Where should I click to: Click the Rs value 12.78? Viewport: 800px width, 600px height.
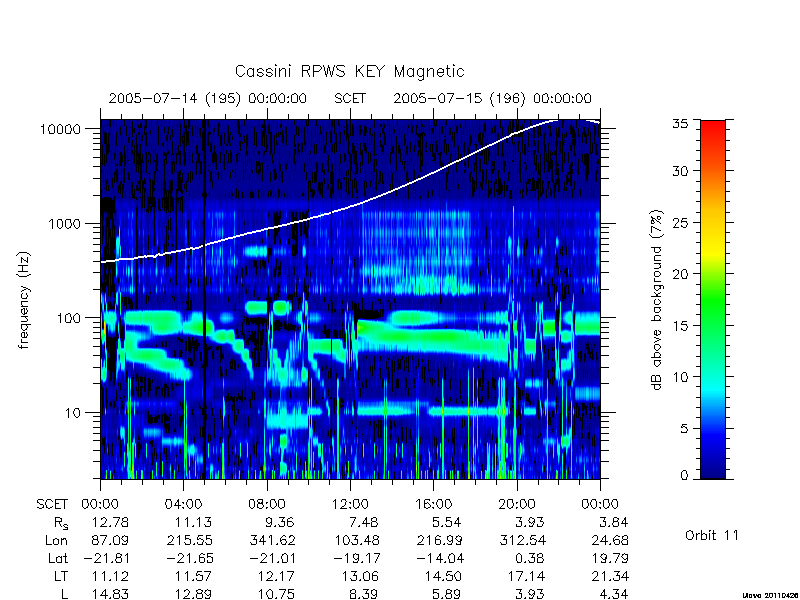click(x=110, y=522)
